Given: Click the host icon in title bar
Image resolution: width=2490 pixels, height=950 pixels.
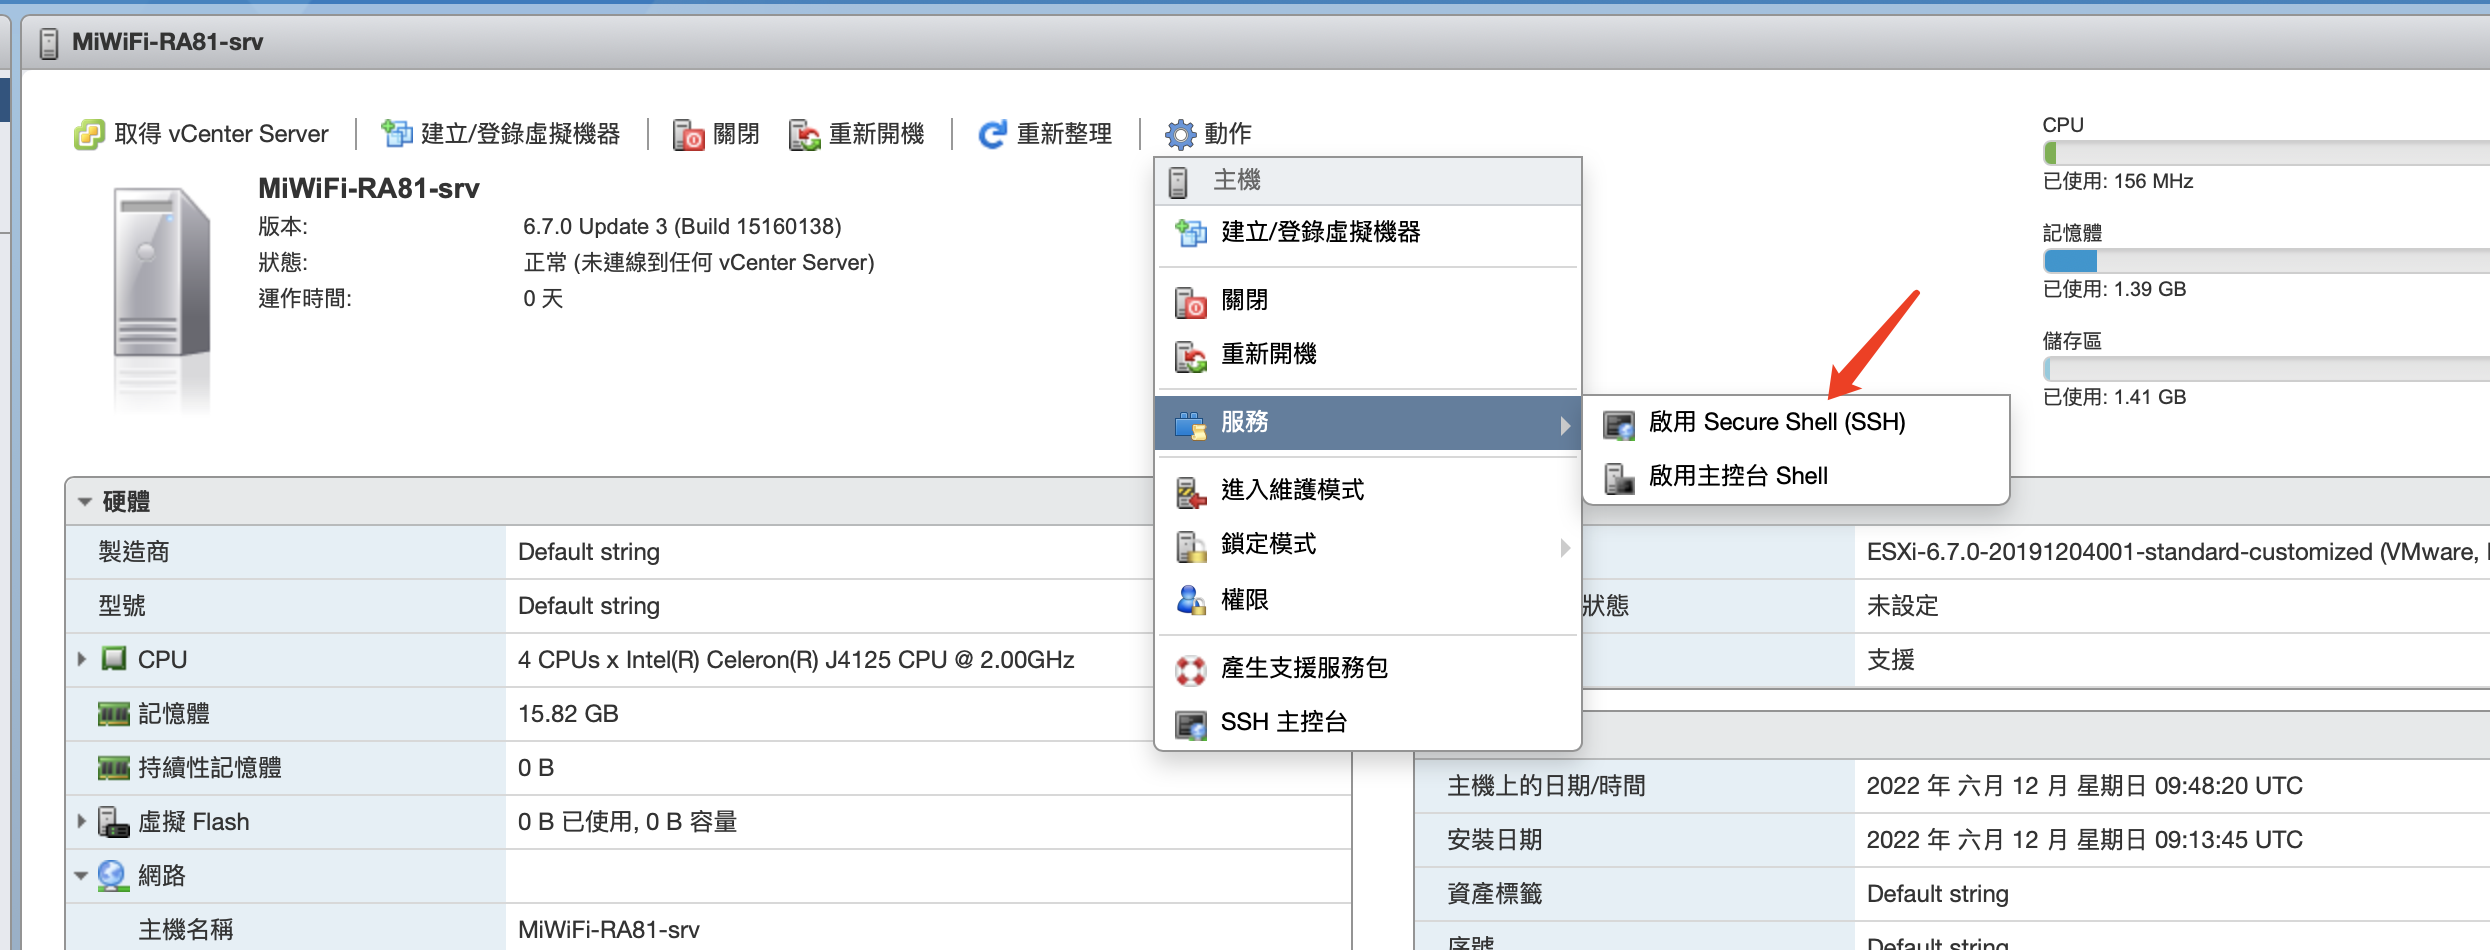Looking at the screenshot, I should pyautogui.click(x=48, y=43).
